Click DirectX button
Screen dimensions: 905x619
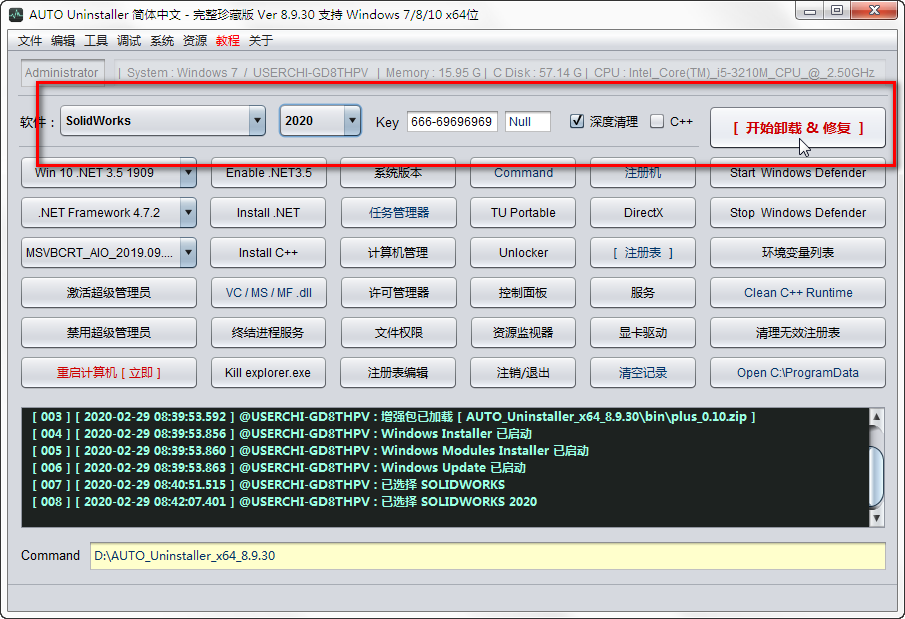643,212
